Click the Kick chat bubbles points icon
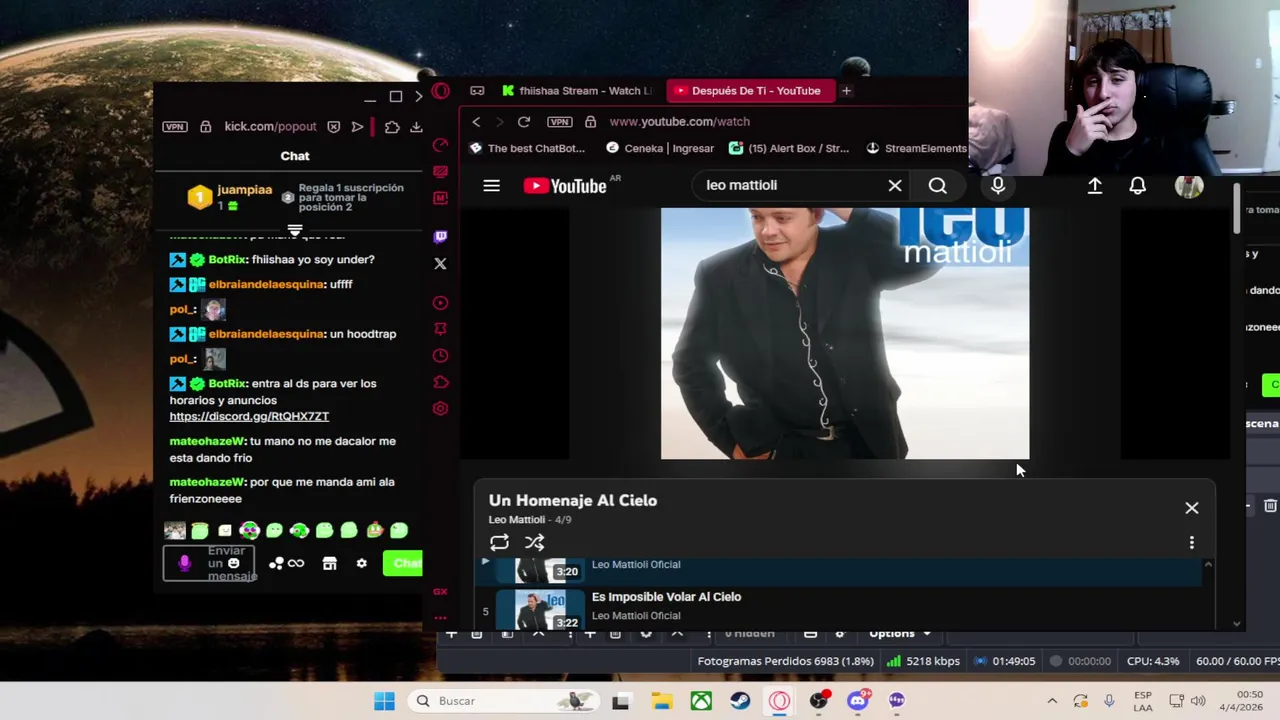The image size is (1280, 720). (276, 564)
